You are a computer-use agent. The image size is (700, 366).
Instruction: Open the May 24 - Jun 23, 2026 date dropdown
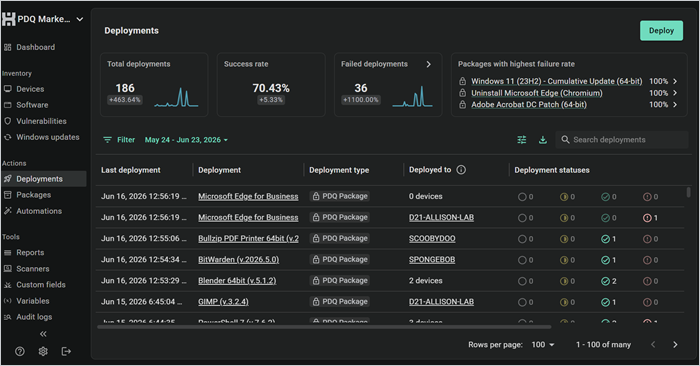coord(186,140)
